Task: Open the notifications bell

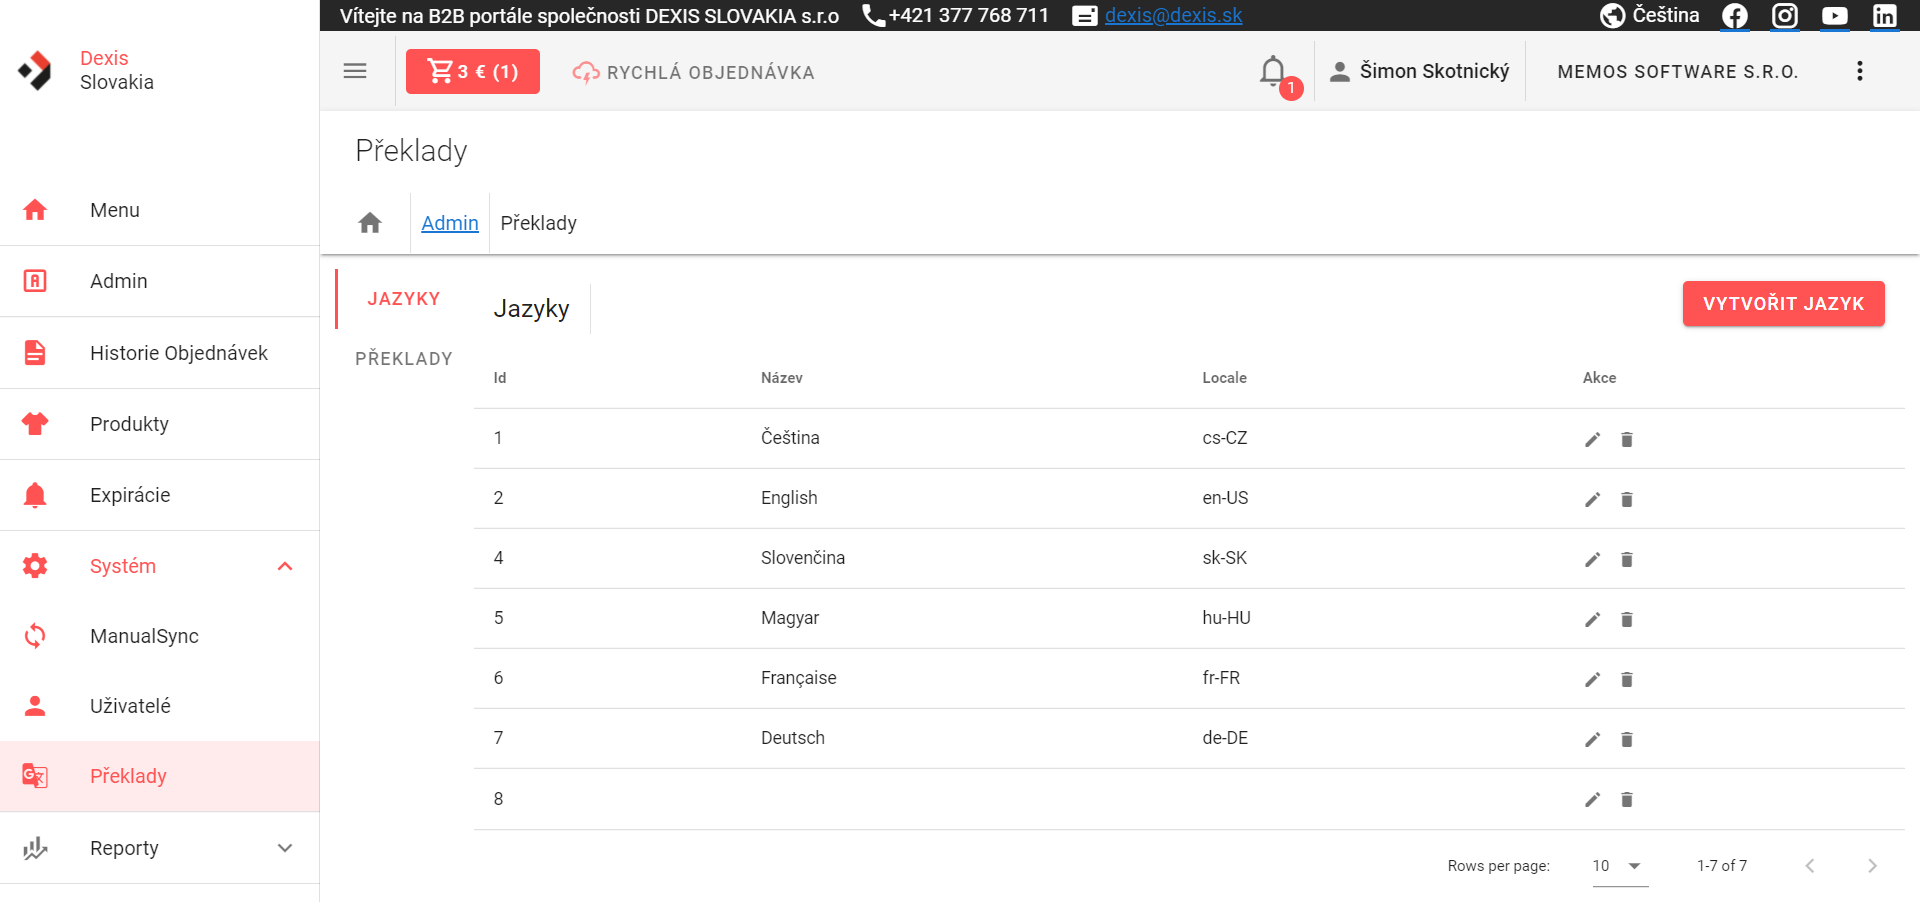Action: click(1274, 72)
